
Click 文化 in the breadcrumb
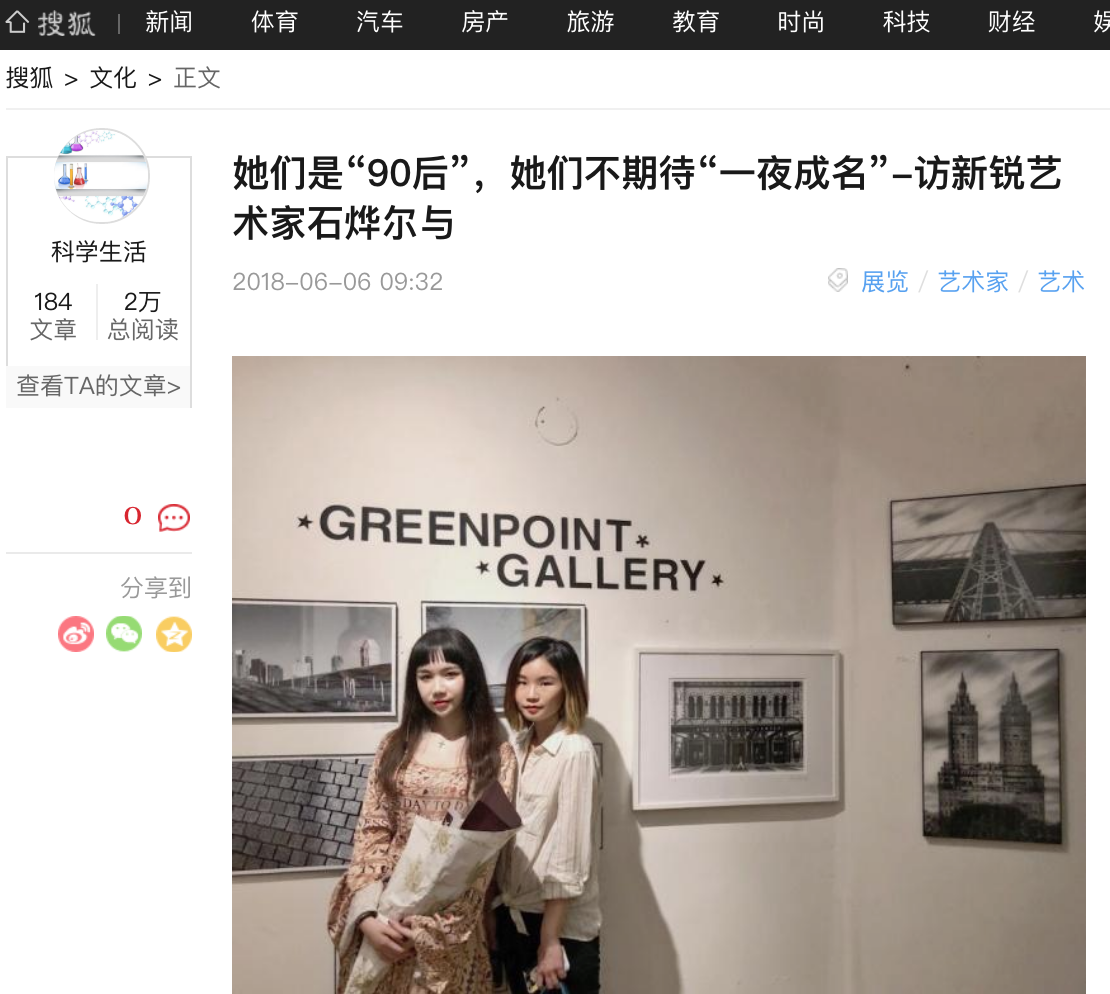[x=113, y=78]
